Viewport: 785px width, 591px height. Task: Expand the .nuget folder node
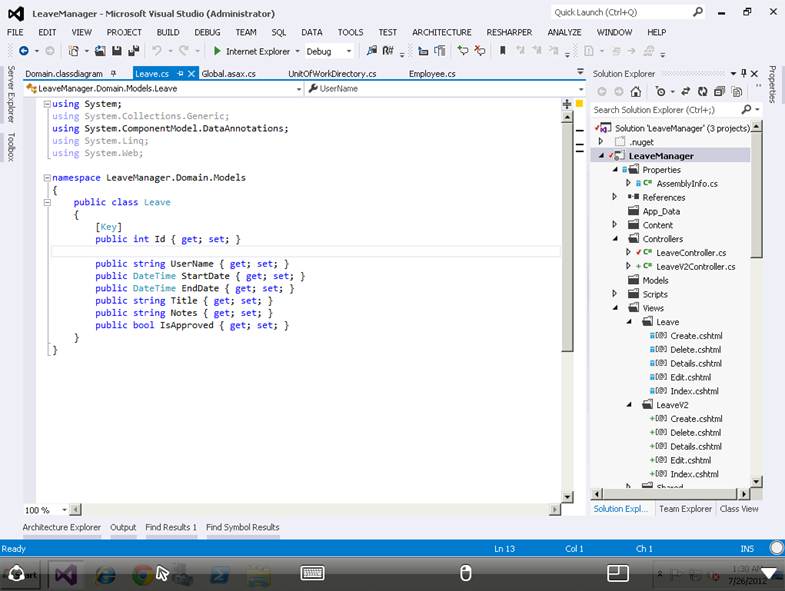pos(601,142)
